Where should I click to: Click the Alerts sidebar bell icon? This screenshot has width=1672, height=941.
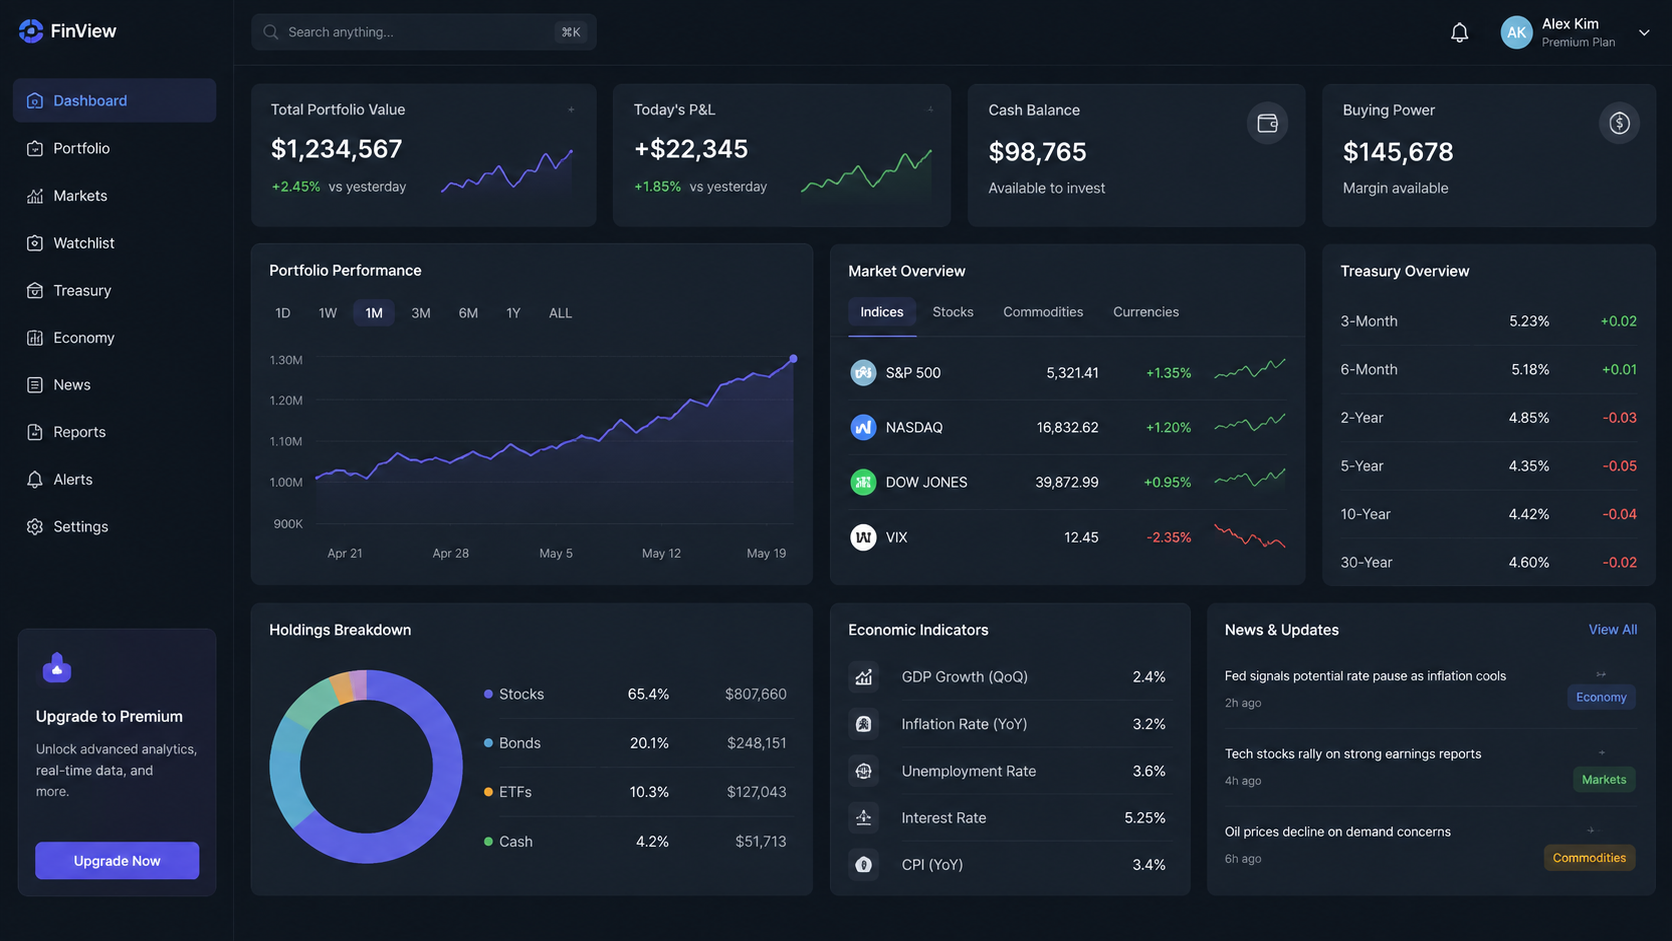35,479
